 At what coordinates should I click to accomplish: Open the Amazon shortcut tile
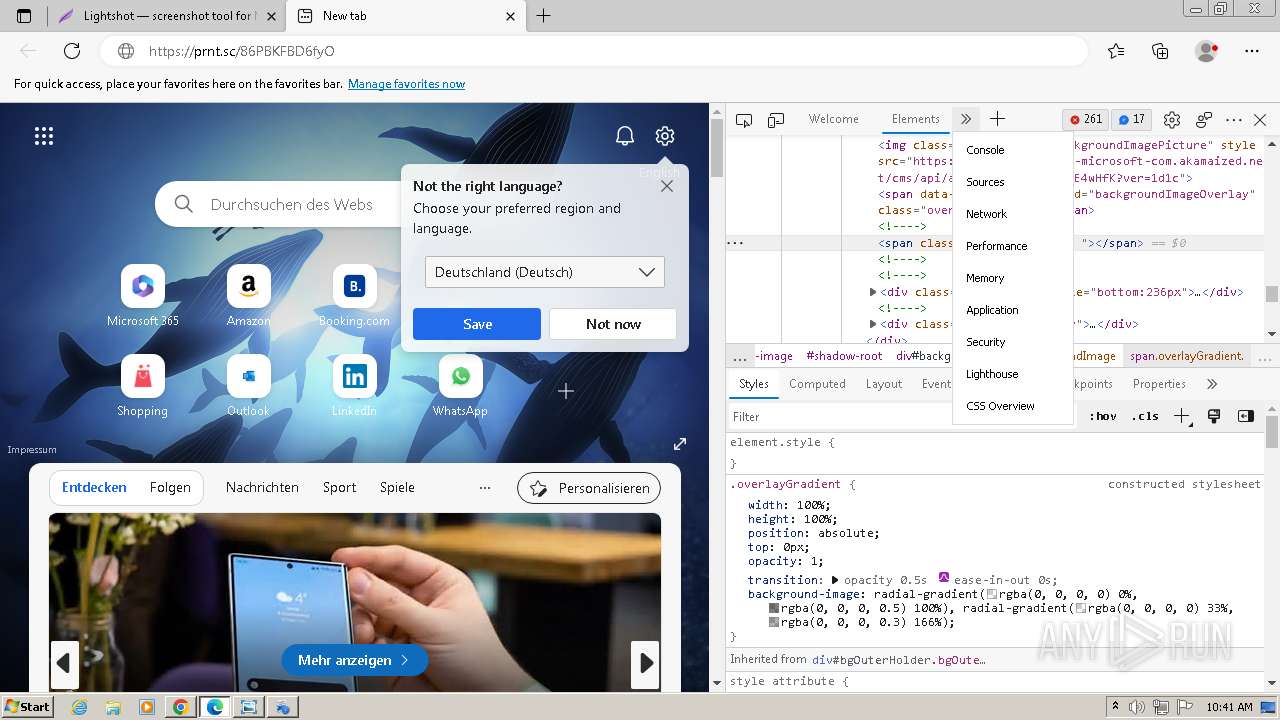[x=249, y=296]
